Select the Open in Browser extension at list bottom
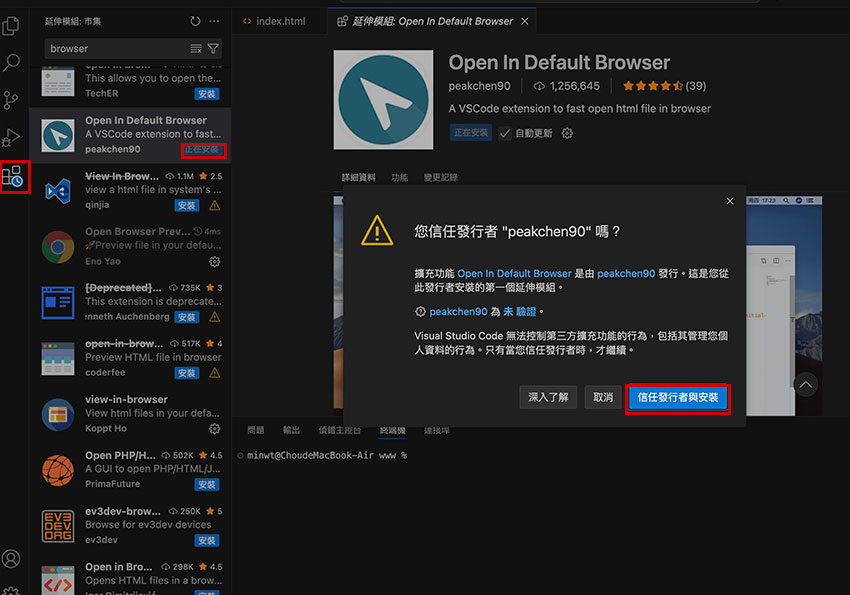 coord(130,577)
